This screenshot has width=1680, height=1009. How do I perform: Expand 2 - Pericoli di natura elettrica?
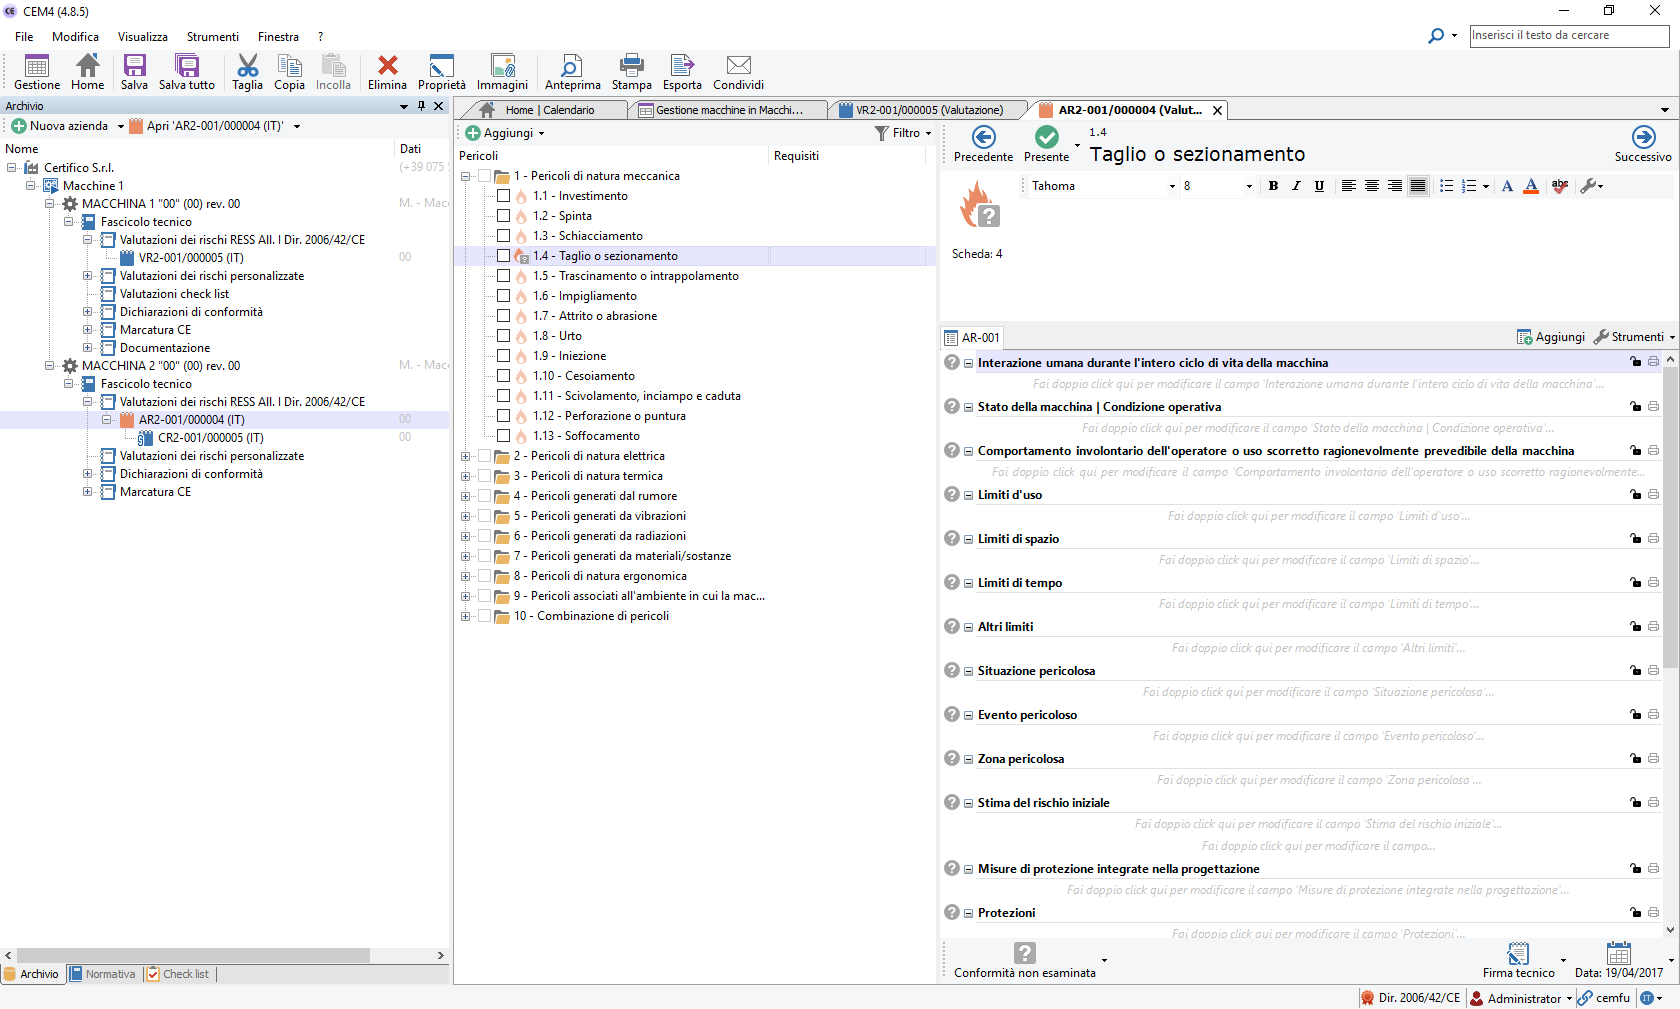click(x=465, y=456)
